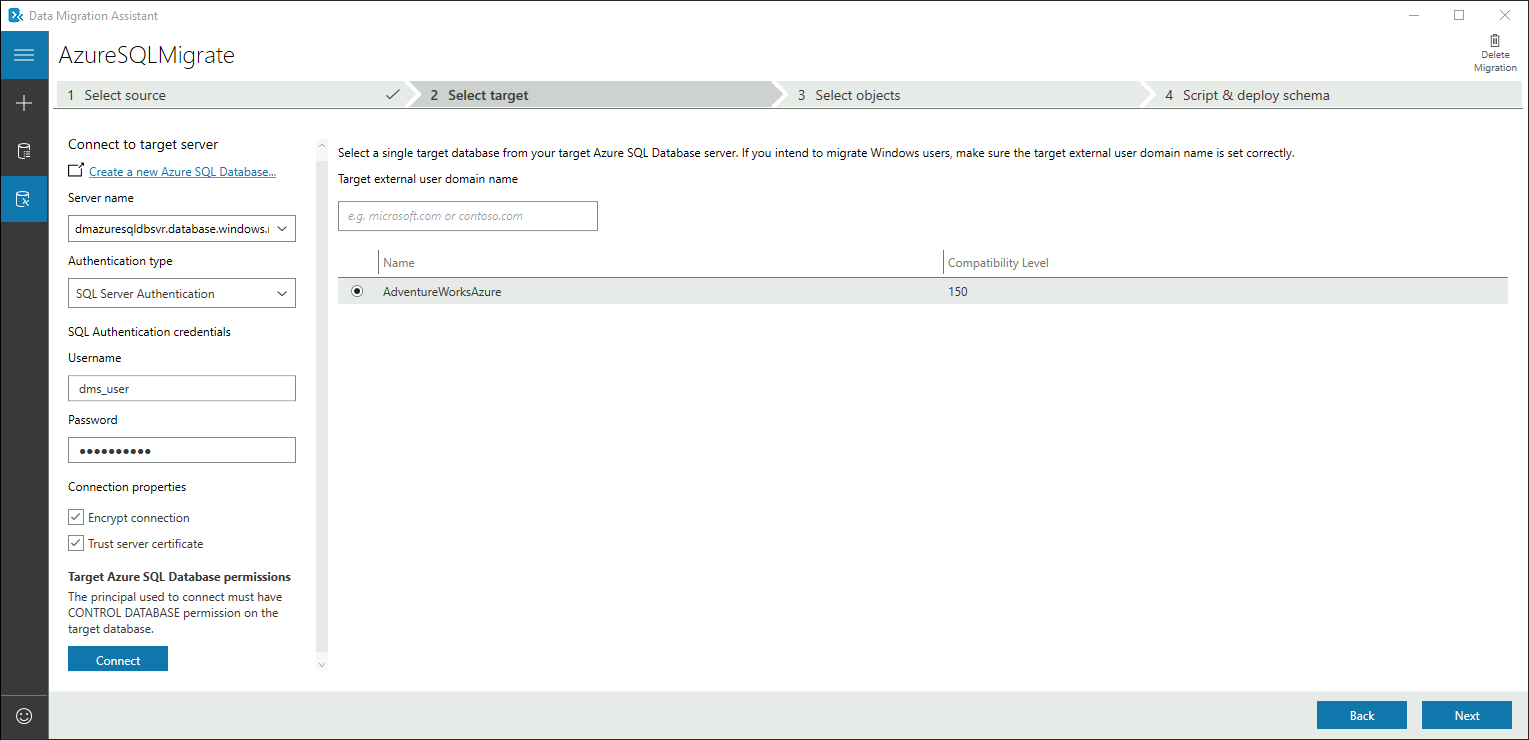Click the compatibility value 150
This screenshot has width=1529, height=740.
coord(958,292)
